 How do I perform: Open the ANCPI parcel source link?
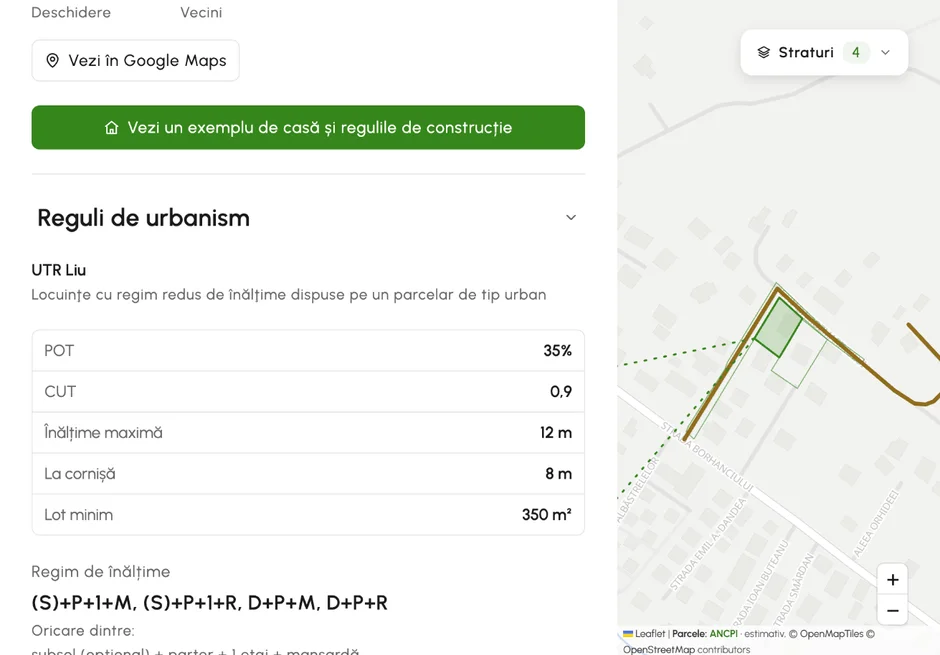point(724,633)
